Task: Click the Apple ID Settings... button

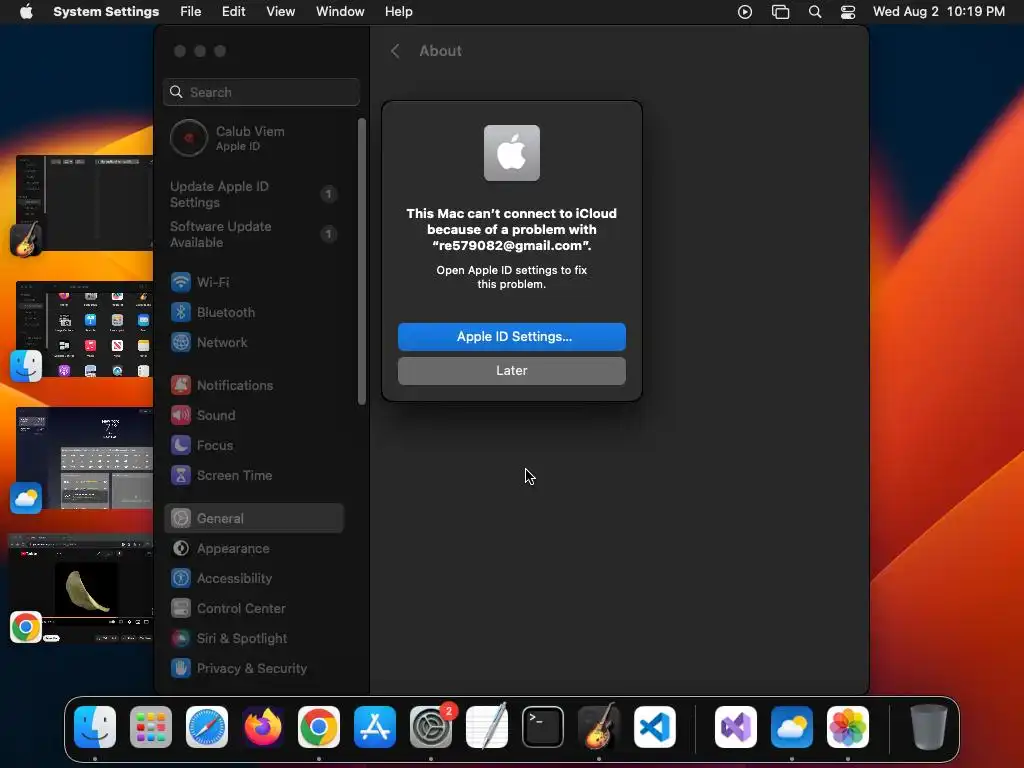Action: [512, 337]
